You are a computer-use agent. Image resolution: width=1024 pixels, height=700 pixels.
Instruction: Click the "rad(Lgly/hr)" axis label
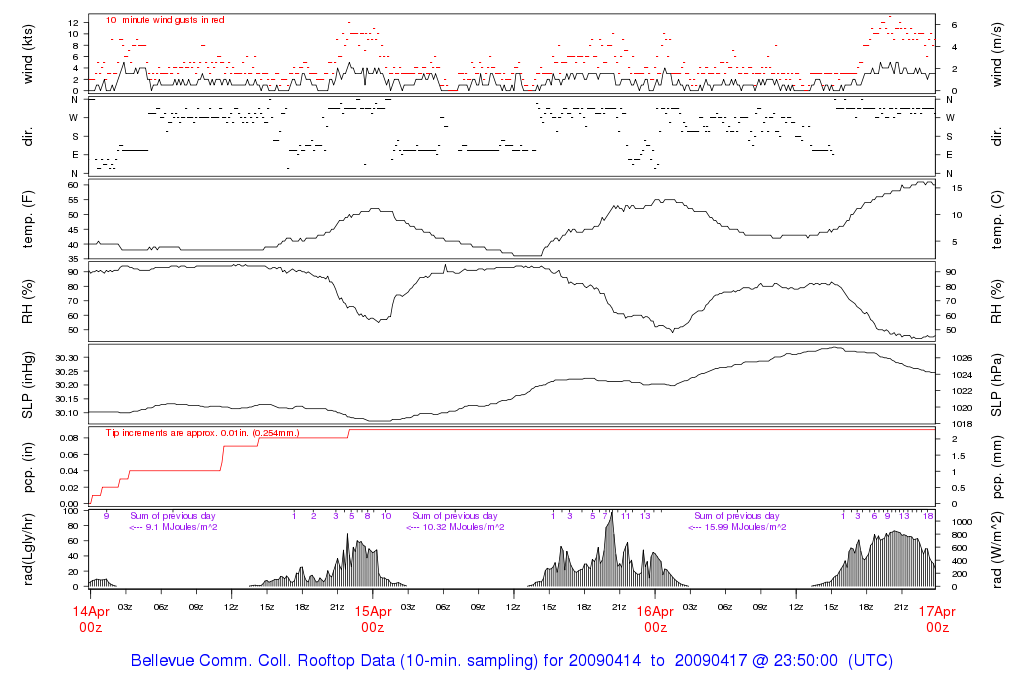click(27, 550)
